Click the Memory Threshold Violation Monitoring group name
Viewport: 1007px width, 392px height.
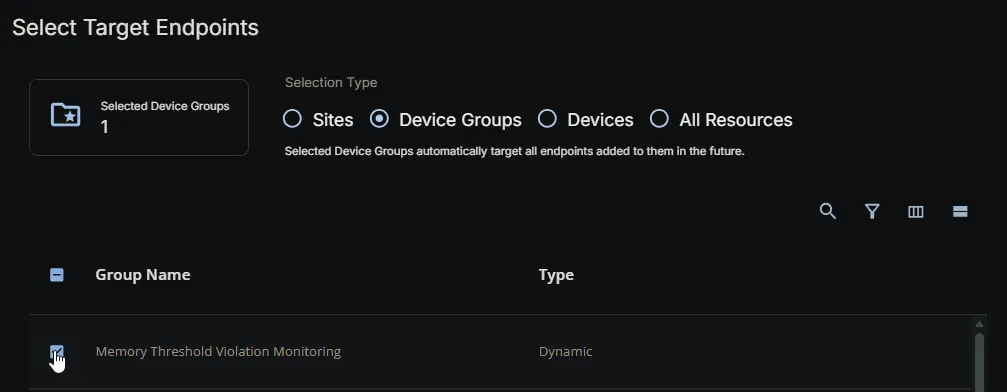click(x=218, y=352)
